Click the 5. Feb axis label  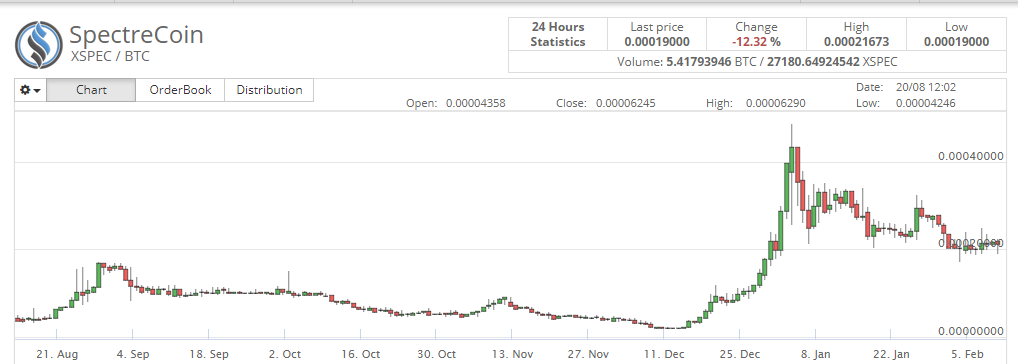967,355
